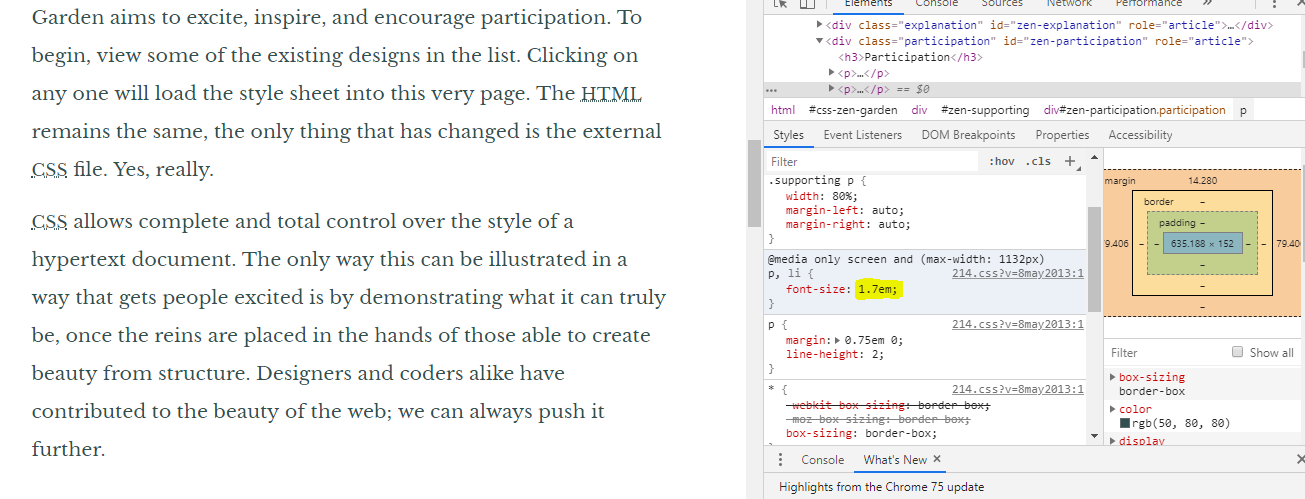Activate the inspect element picker icon

click(782, 5)
